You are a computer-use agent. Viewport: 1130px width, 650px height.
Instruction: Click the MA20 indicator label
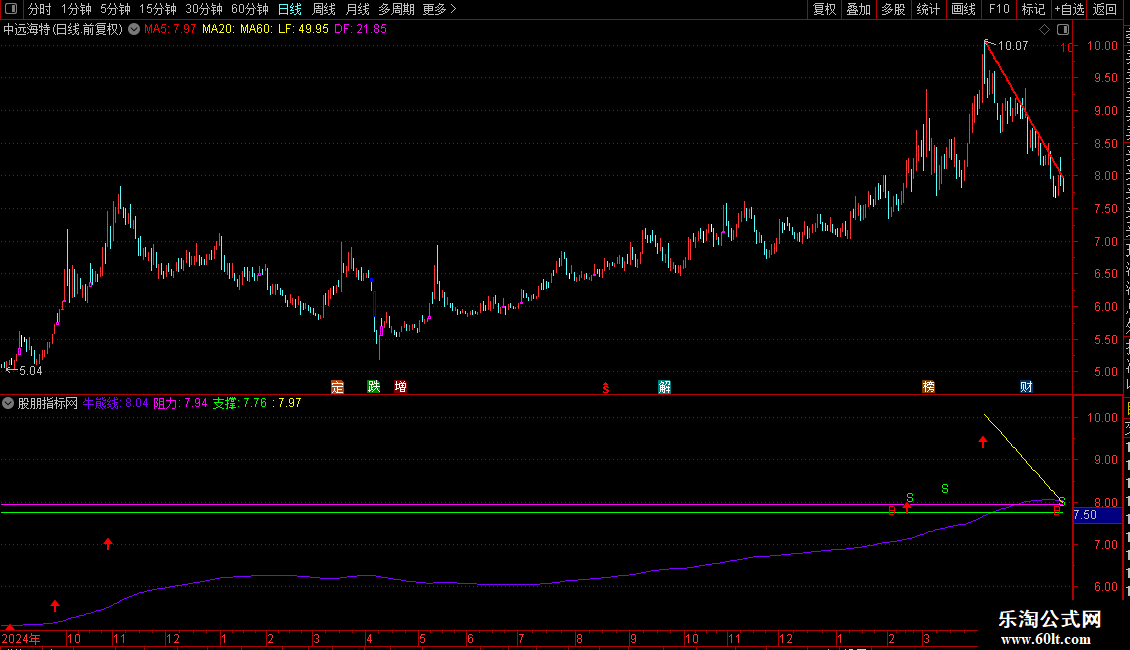click(219, 29)
